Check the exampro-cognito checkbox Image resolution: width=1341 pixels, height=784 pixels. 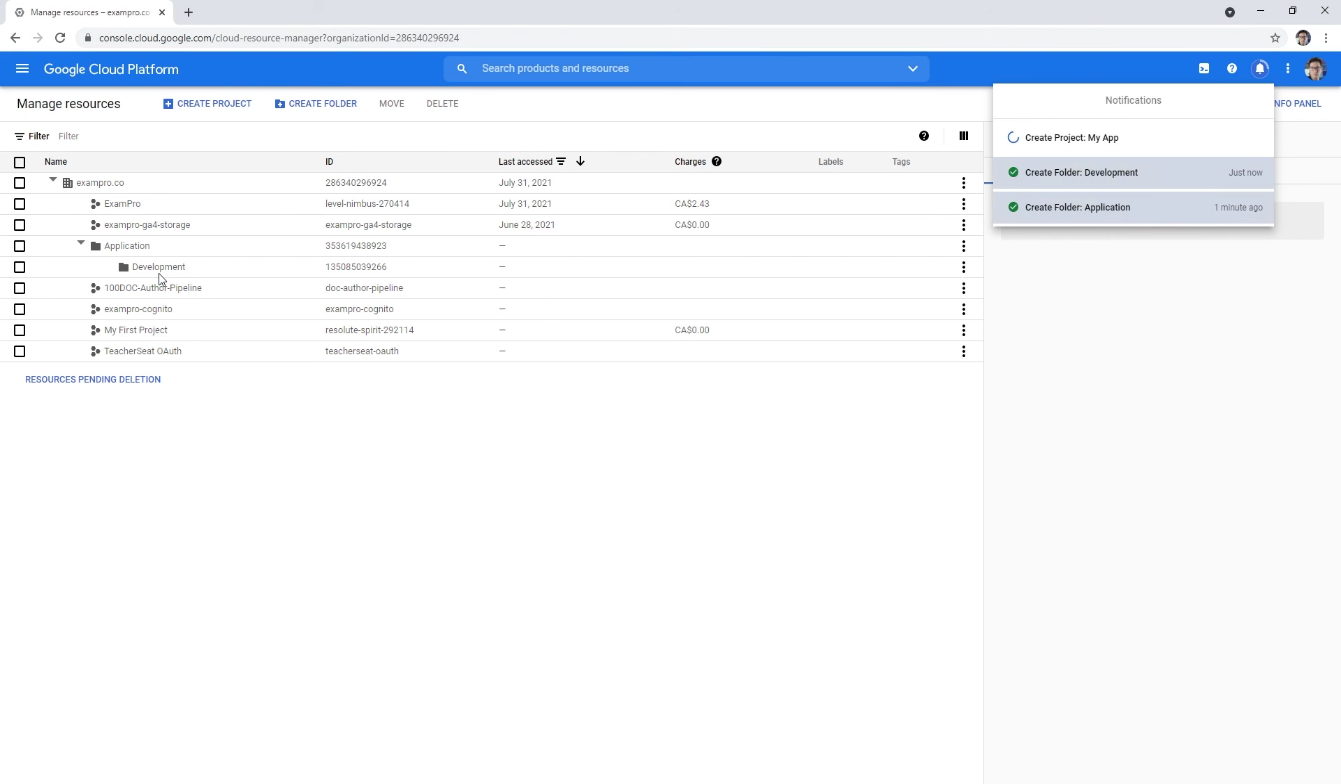coord(19,309)
